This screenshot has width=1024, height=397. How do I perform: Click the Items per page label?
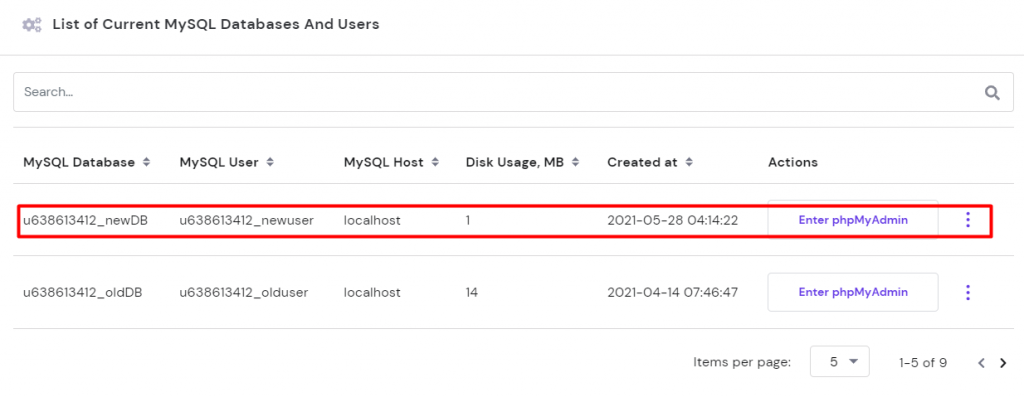tap(743, 362)
